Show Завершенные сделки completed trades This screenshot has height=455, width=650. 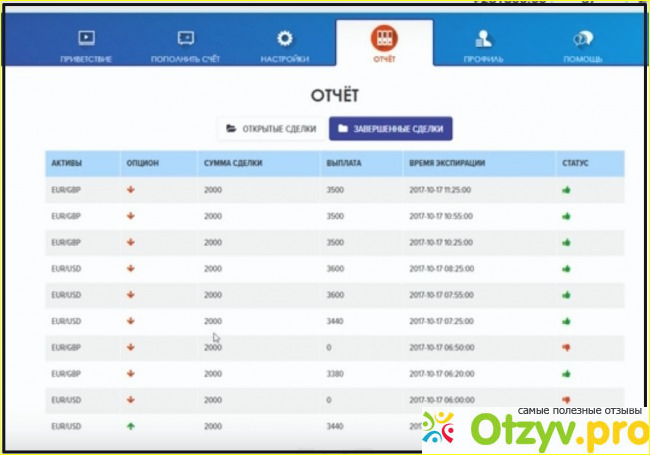pyautogui.click(x=391, y=129)
